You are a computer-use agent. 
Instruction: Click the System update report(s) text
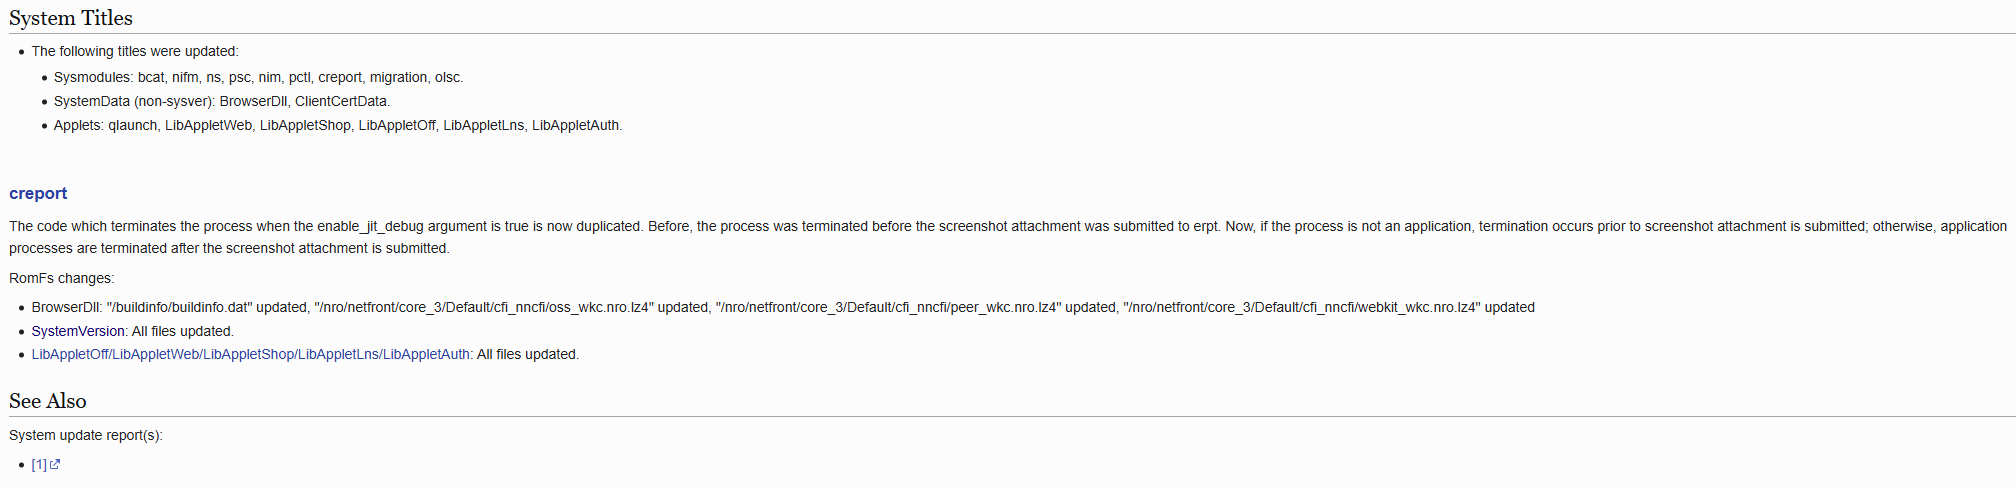click(x=86, y=435)
